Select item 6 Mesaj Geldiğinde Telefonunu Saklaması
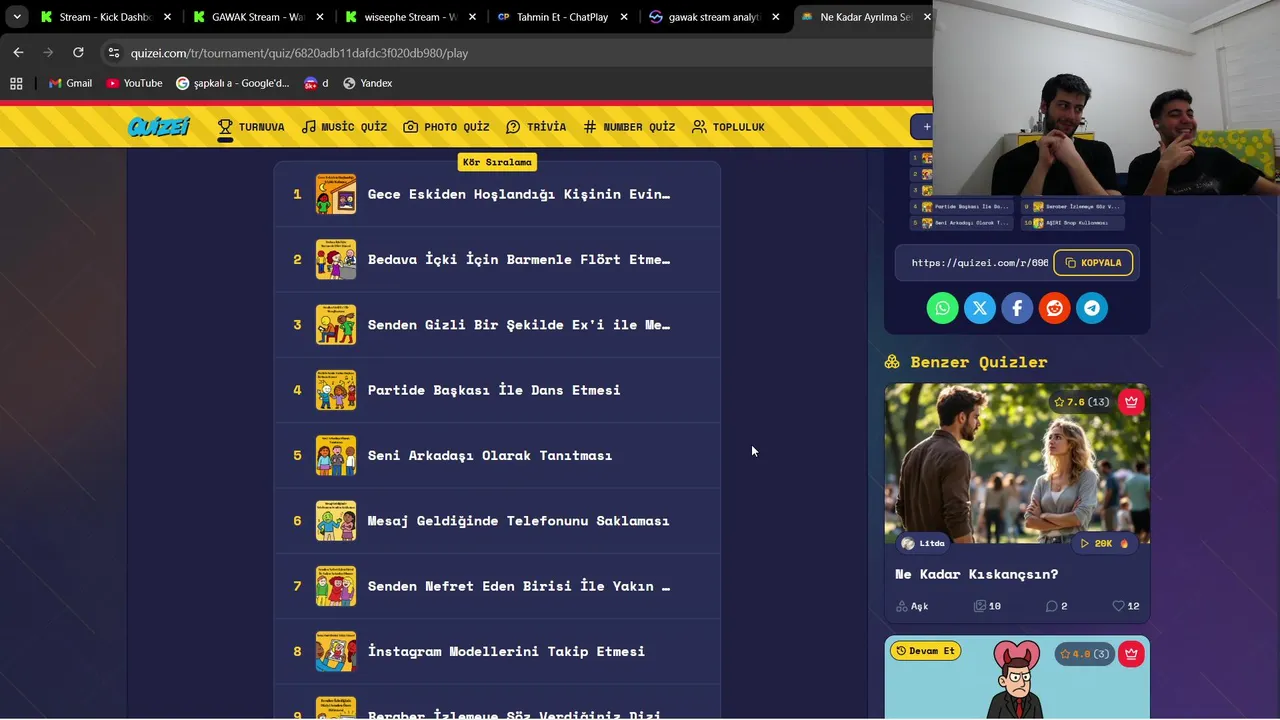The width and height of the screenshot is (1280, 720). [x=497, y=521]
